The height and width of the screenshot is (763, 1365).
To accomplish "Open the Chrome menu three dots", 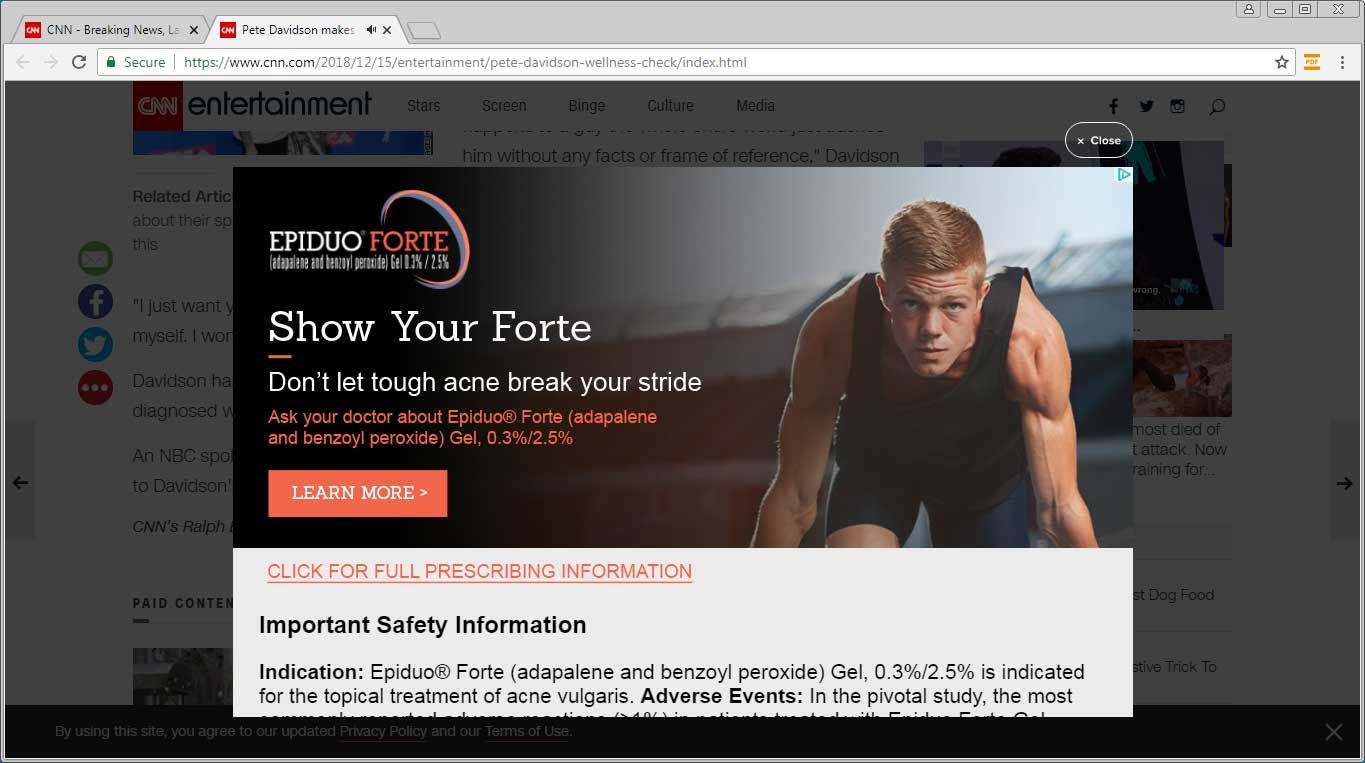I will [1342, 62].
